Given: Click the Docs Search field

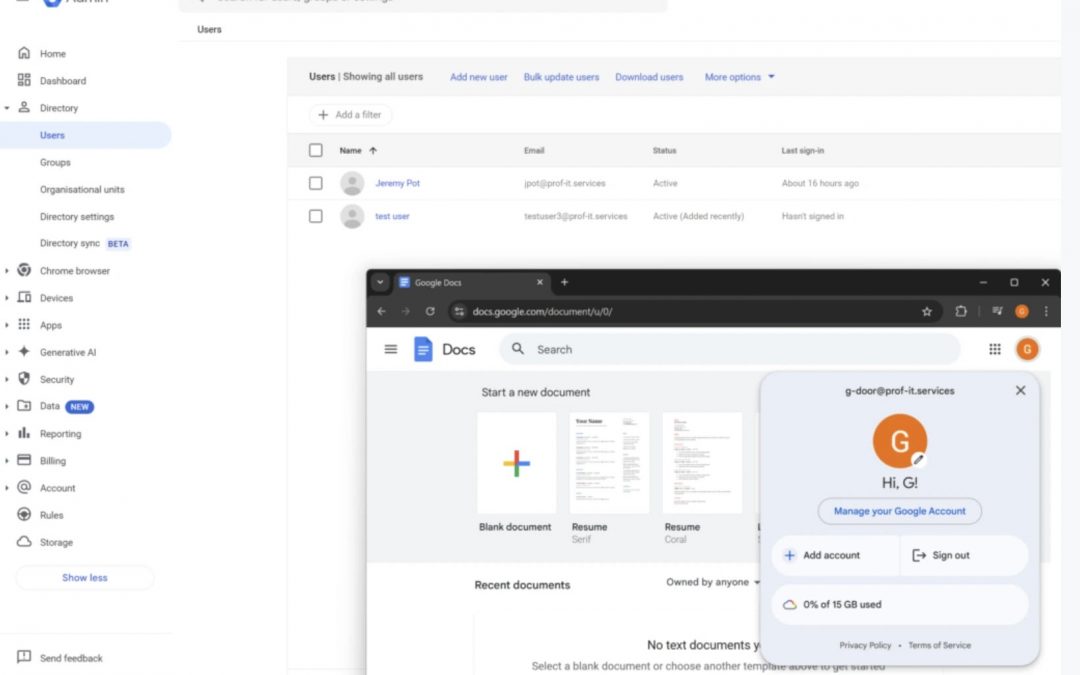Looking at the screenshot, I should tap(730, 349).
